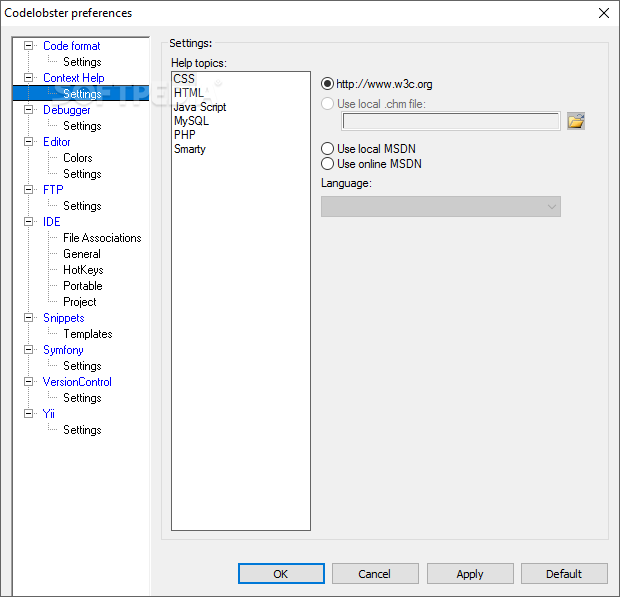Click the browse folder icon for the chm file
Image resolution: width=620 pixels, height=597 pixels.
pos(576,121)
